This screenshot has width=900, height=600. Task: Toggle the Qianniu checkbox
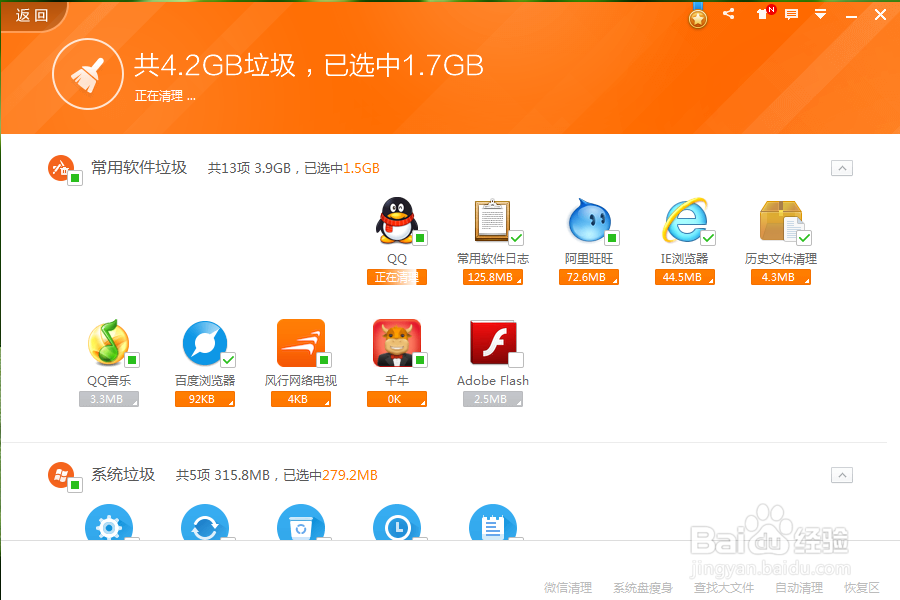click(x=420, y=360)
